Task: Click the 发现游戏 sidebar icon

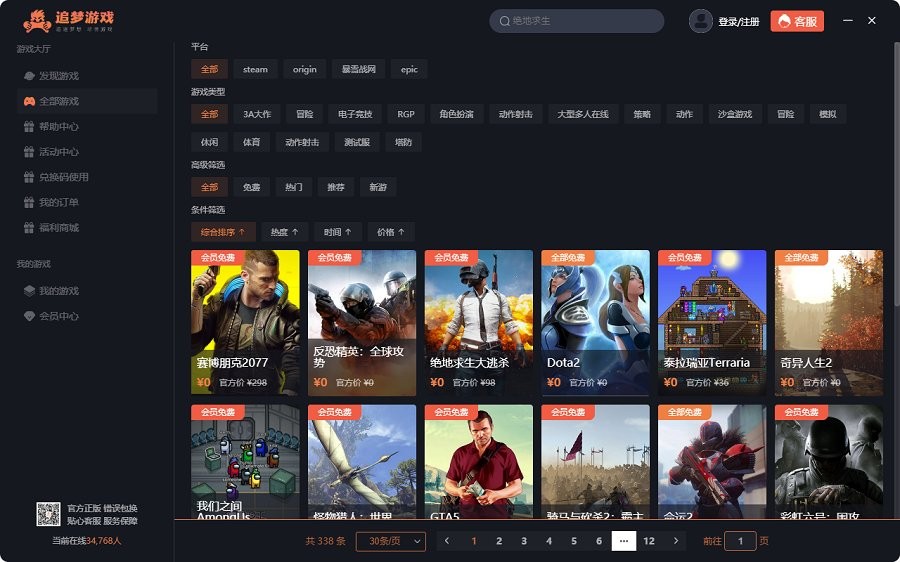Action: click(x=30, y=76)
